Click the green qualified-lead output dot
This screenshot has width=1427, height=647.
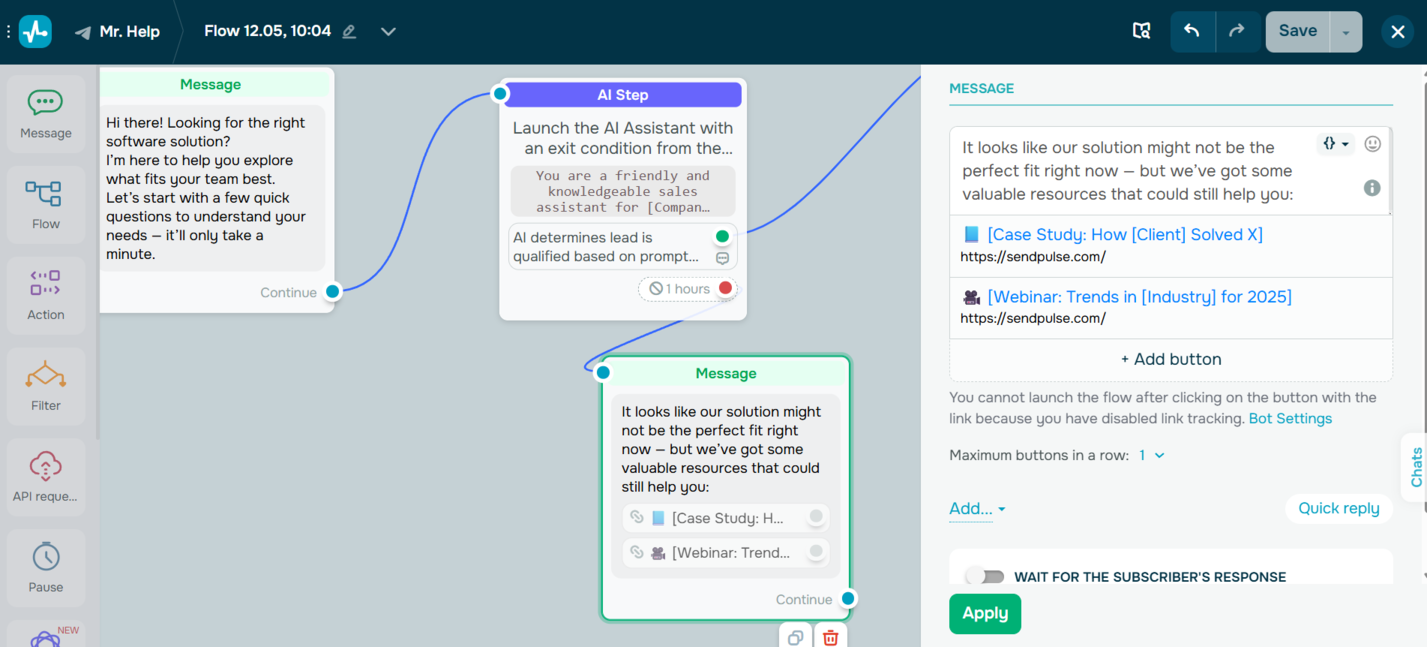coord(722,237)
